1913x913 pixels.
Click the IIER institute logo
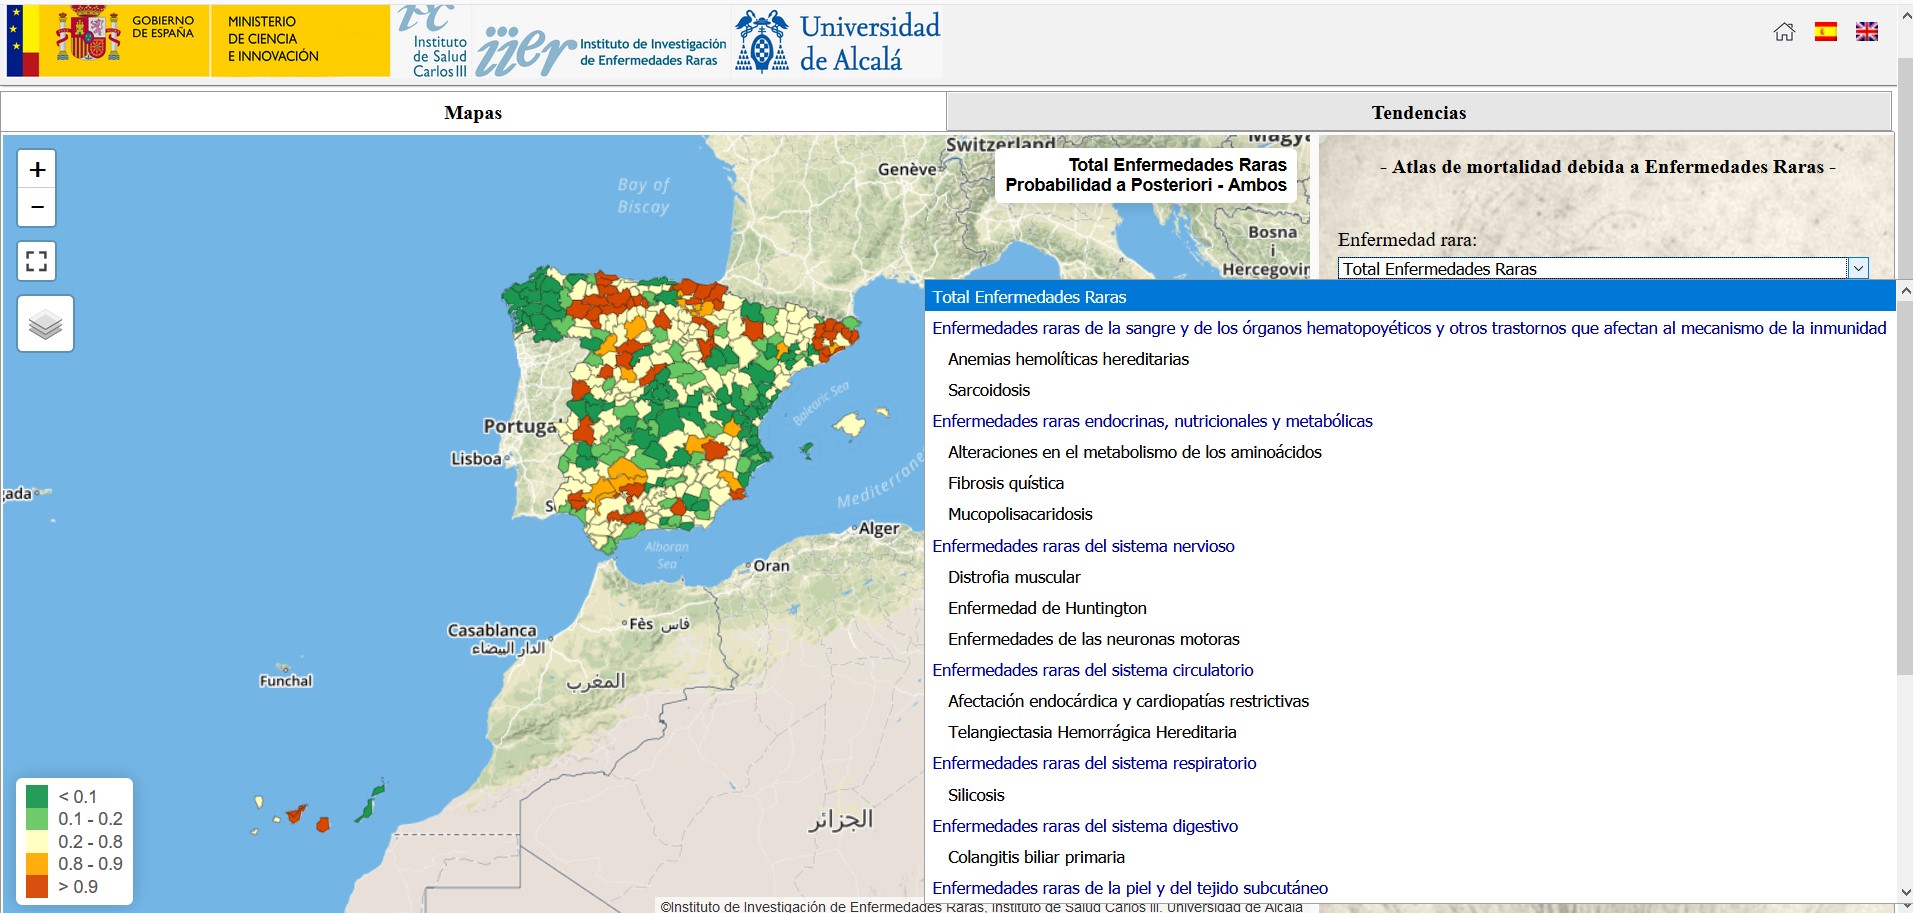[602, 50]
